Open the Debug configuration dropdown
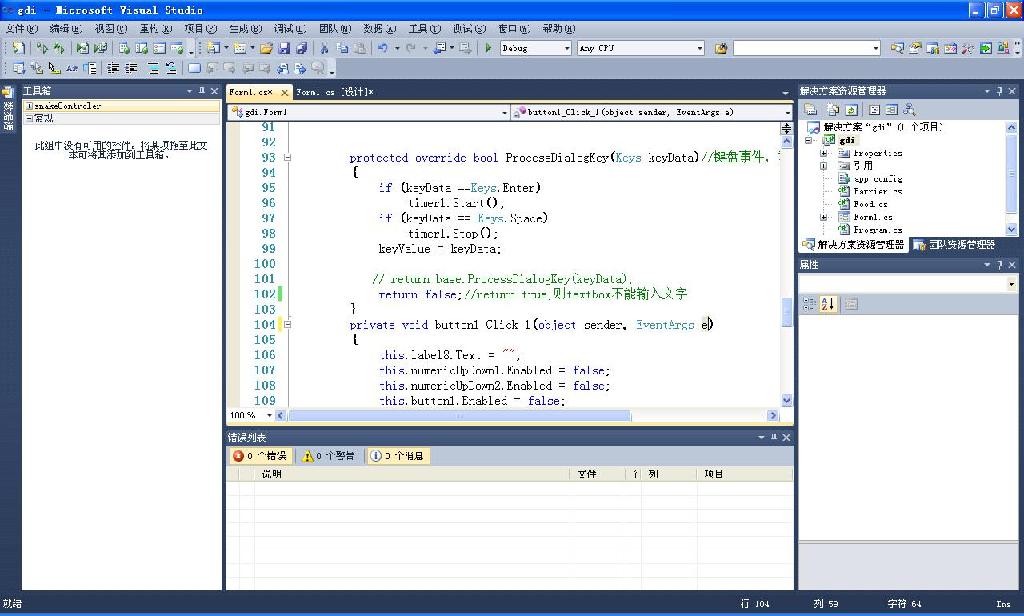1024x616 pixels. pyautogui.click(x=566, y=48)
